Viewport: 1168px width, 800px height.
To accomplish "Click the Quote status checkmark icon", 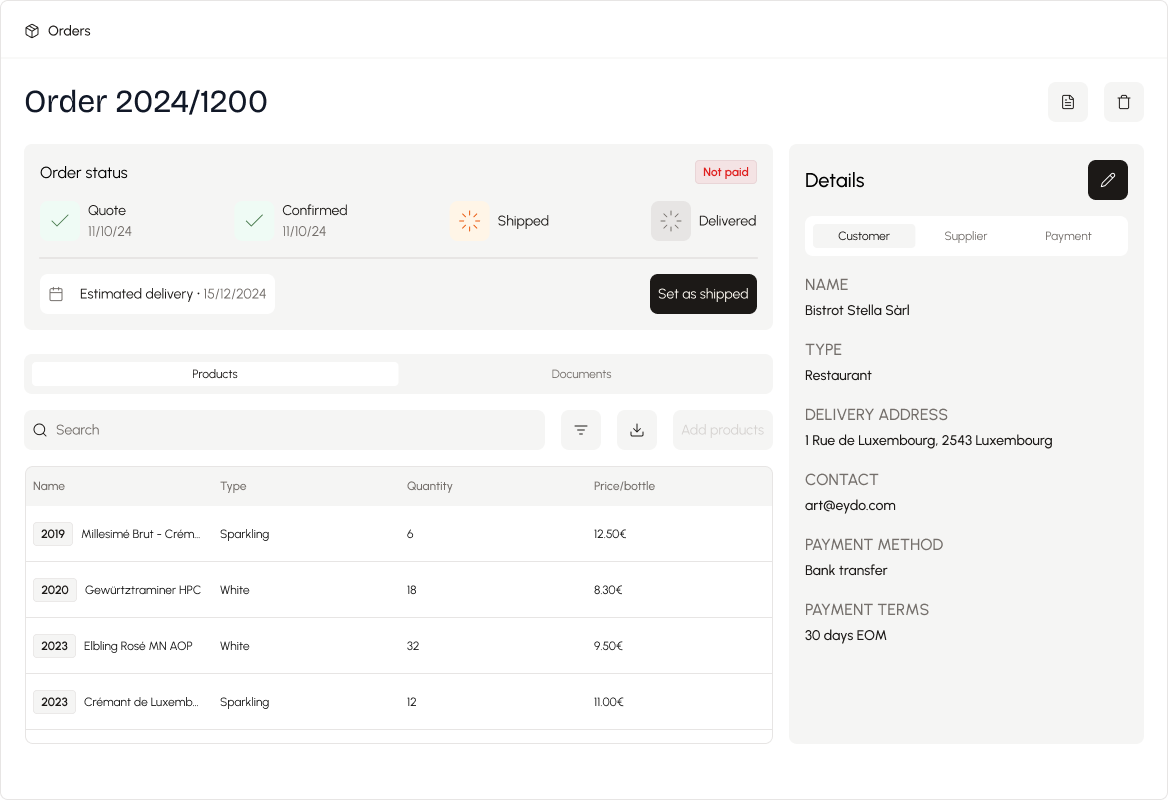I will 60,221.
